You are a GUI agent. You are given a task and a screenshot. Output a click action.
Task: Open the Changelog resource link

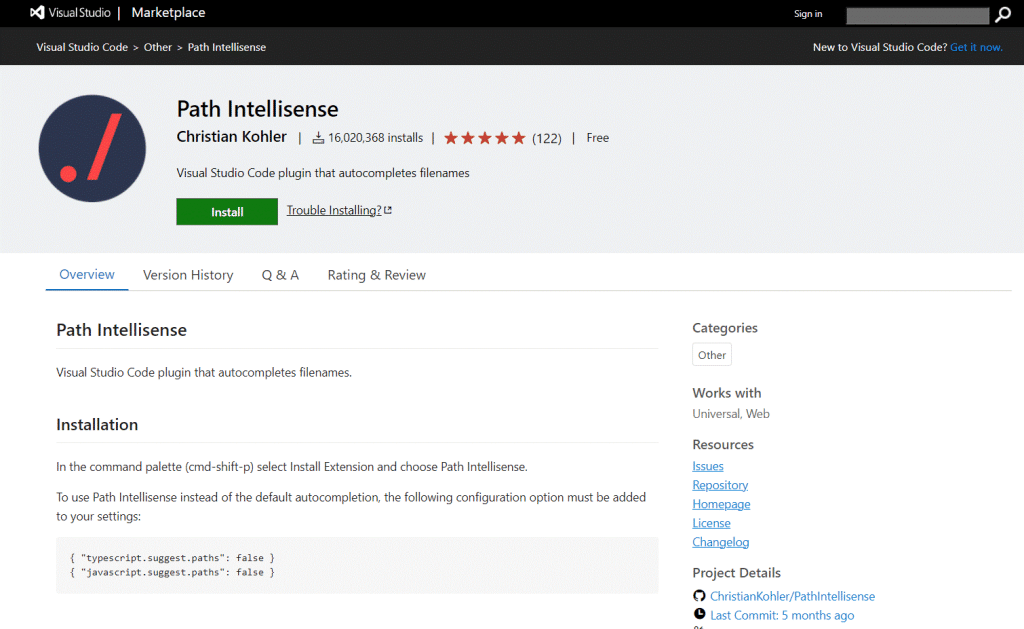click(x=720, y=541)
